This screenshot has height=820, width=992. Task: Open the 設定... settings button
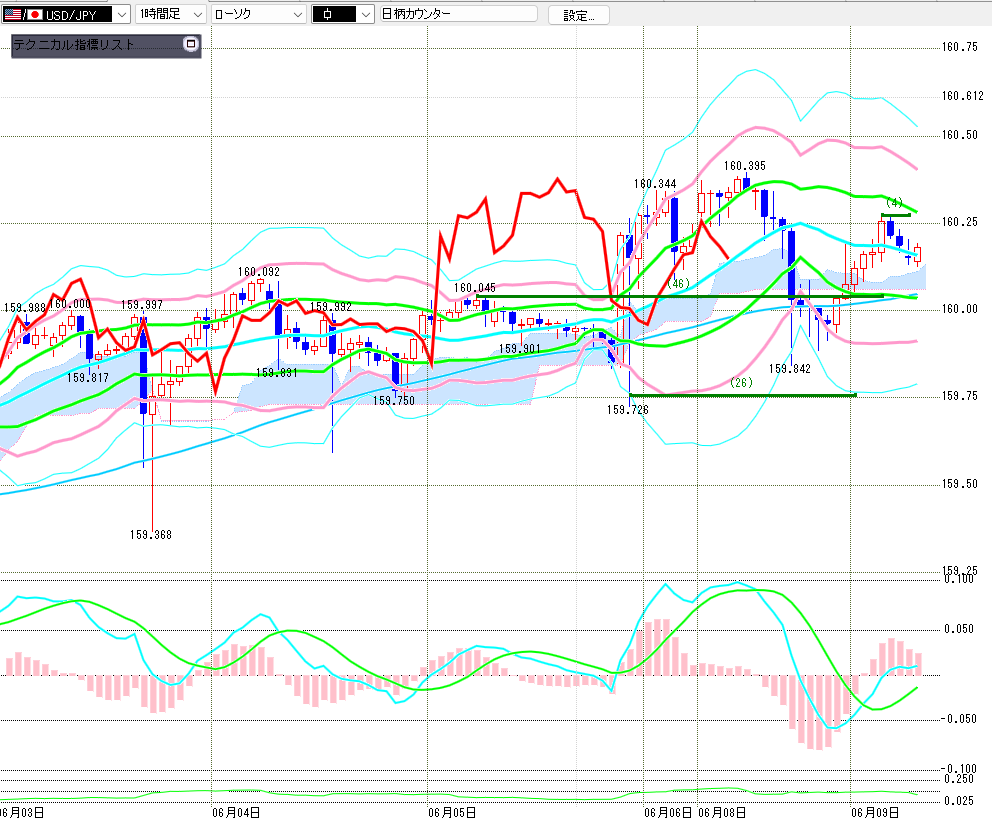[578, 15]
